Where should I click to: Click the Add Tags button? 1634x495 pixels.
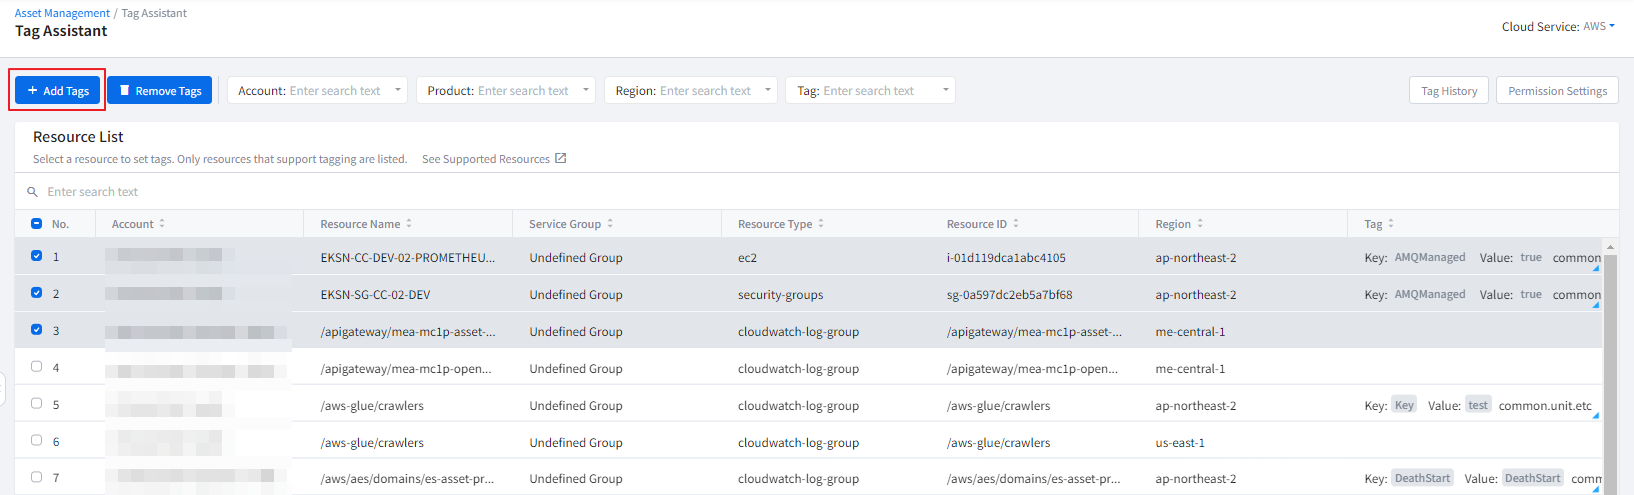(x=58, y=90)
